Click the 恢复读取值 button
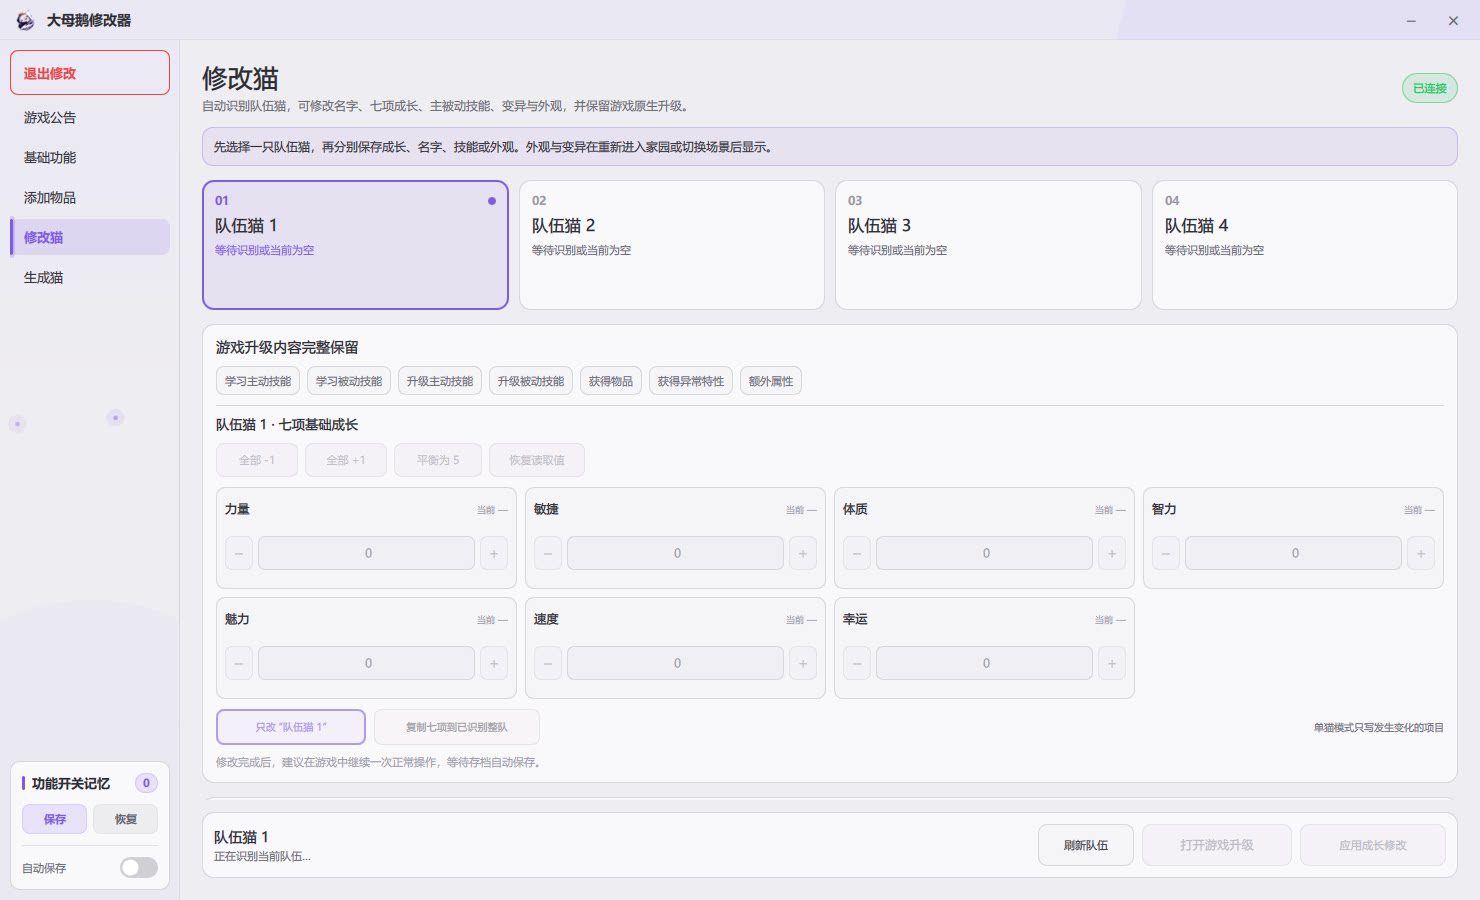Image resolution: width=1480 pixels, height=900 pixels. point(537,460)
